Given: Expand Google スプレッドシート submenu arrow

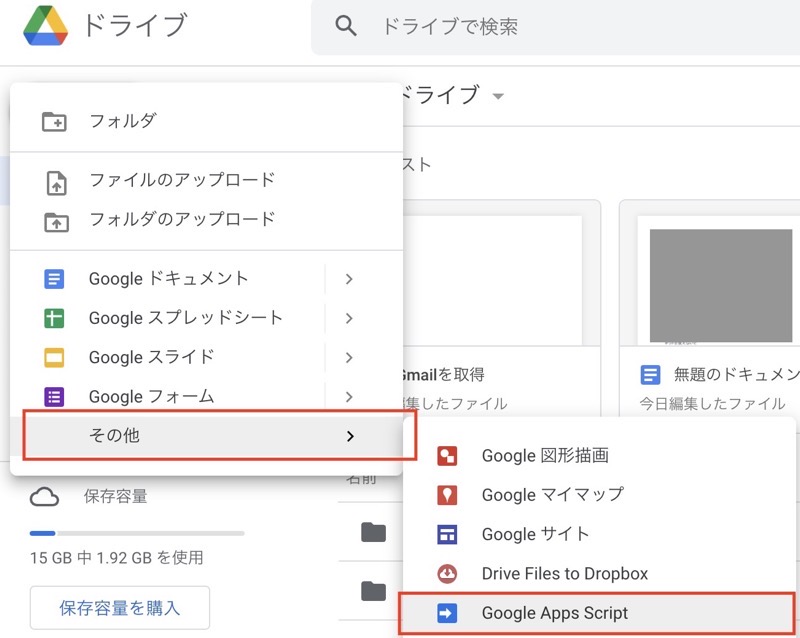Looking at the screenshot, I should [349, 318].
